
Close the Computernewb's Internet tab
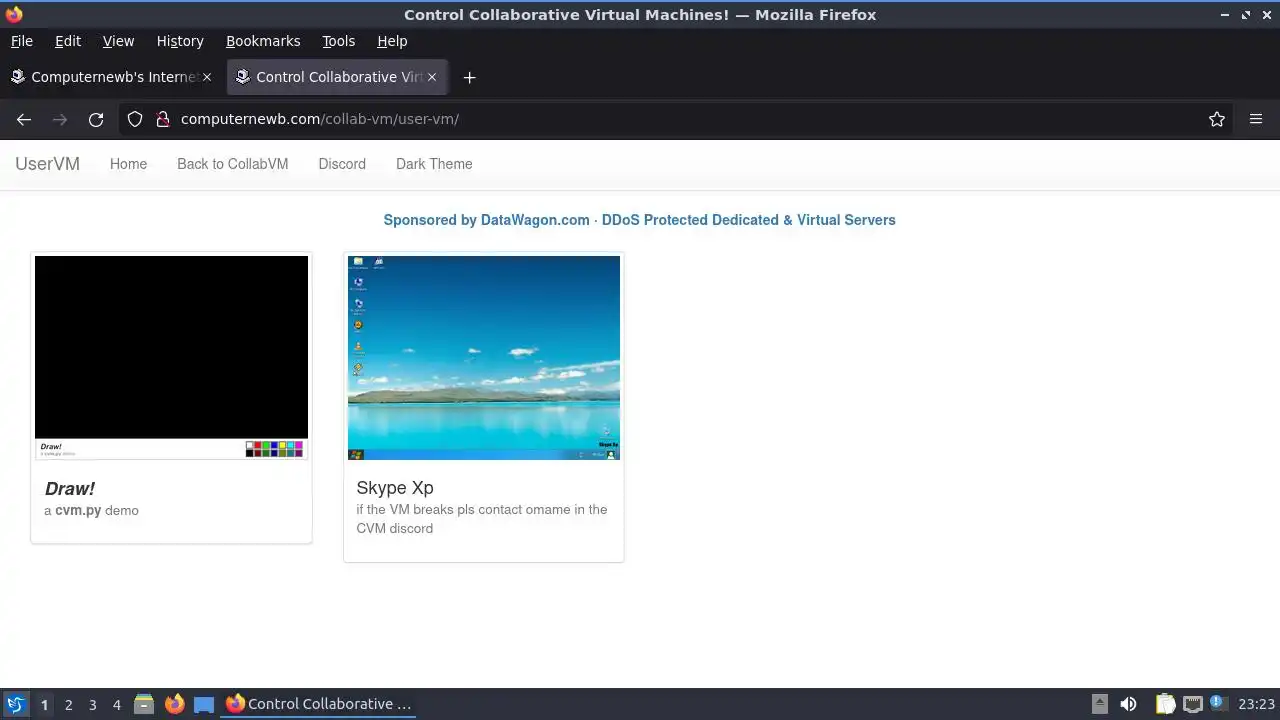[207, 77]
